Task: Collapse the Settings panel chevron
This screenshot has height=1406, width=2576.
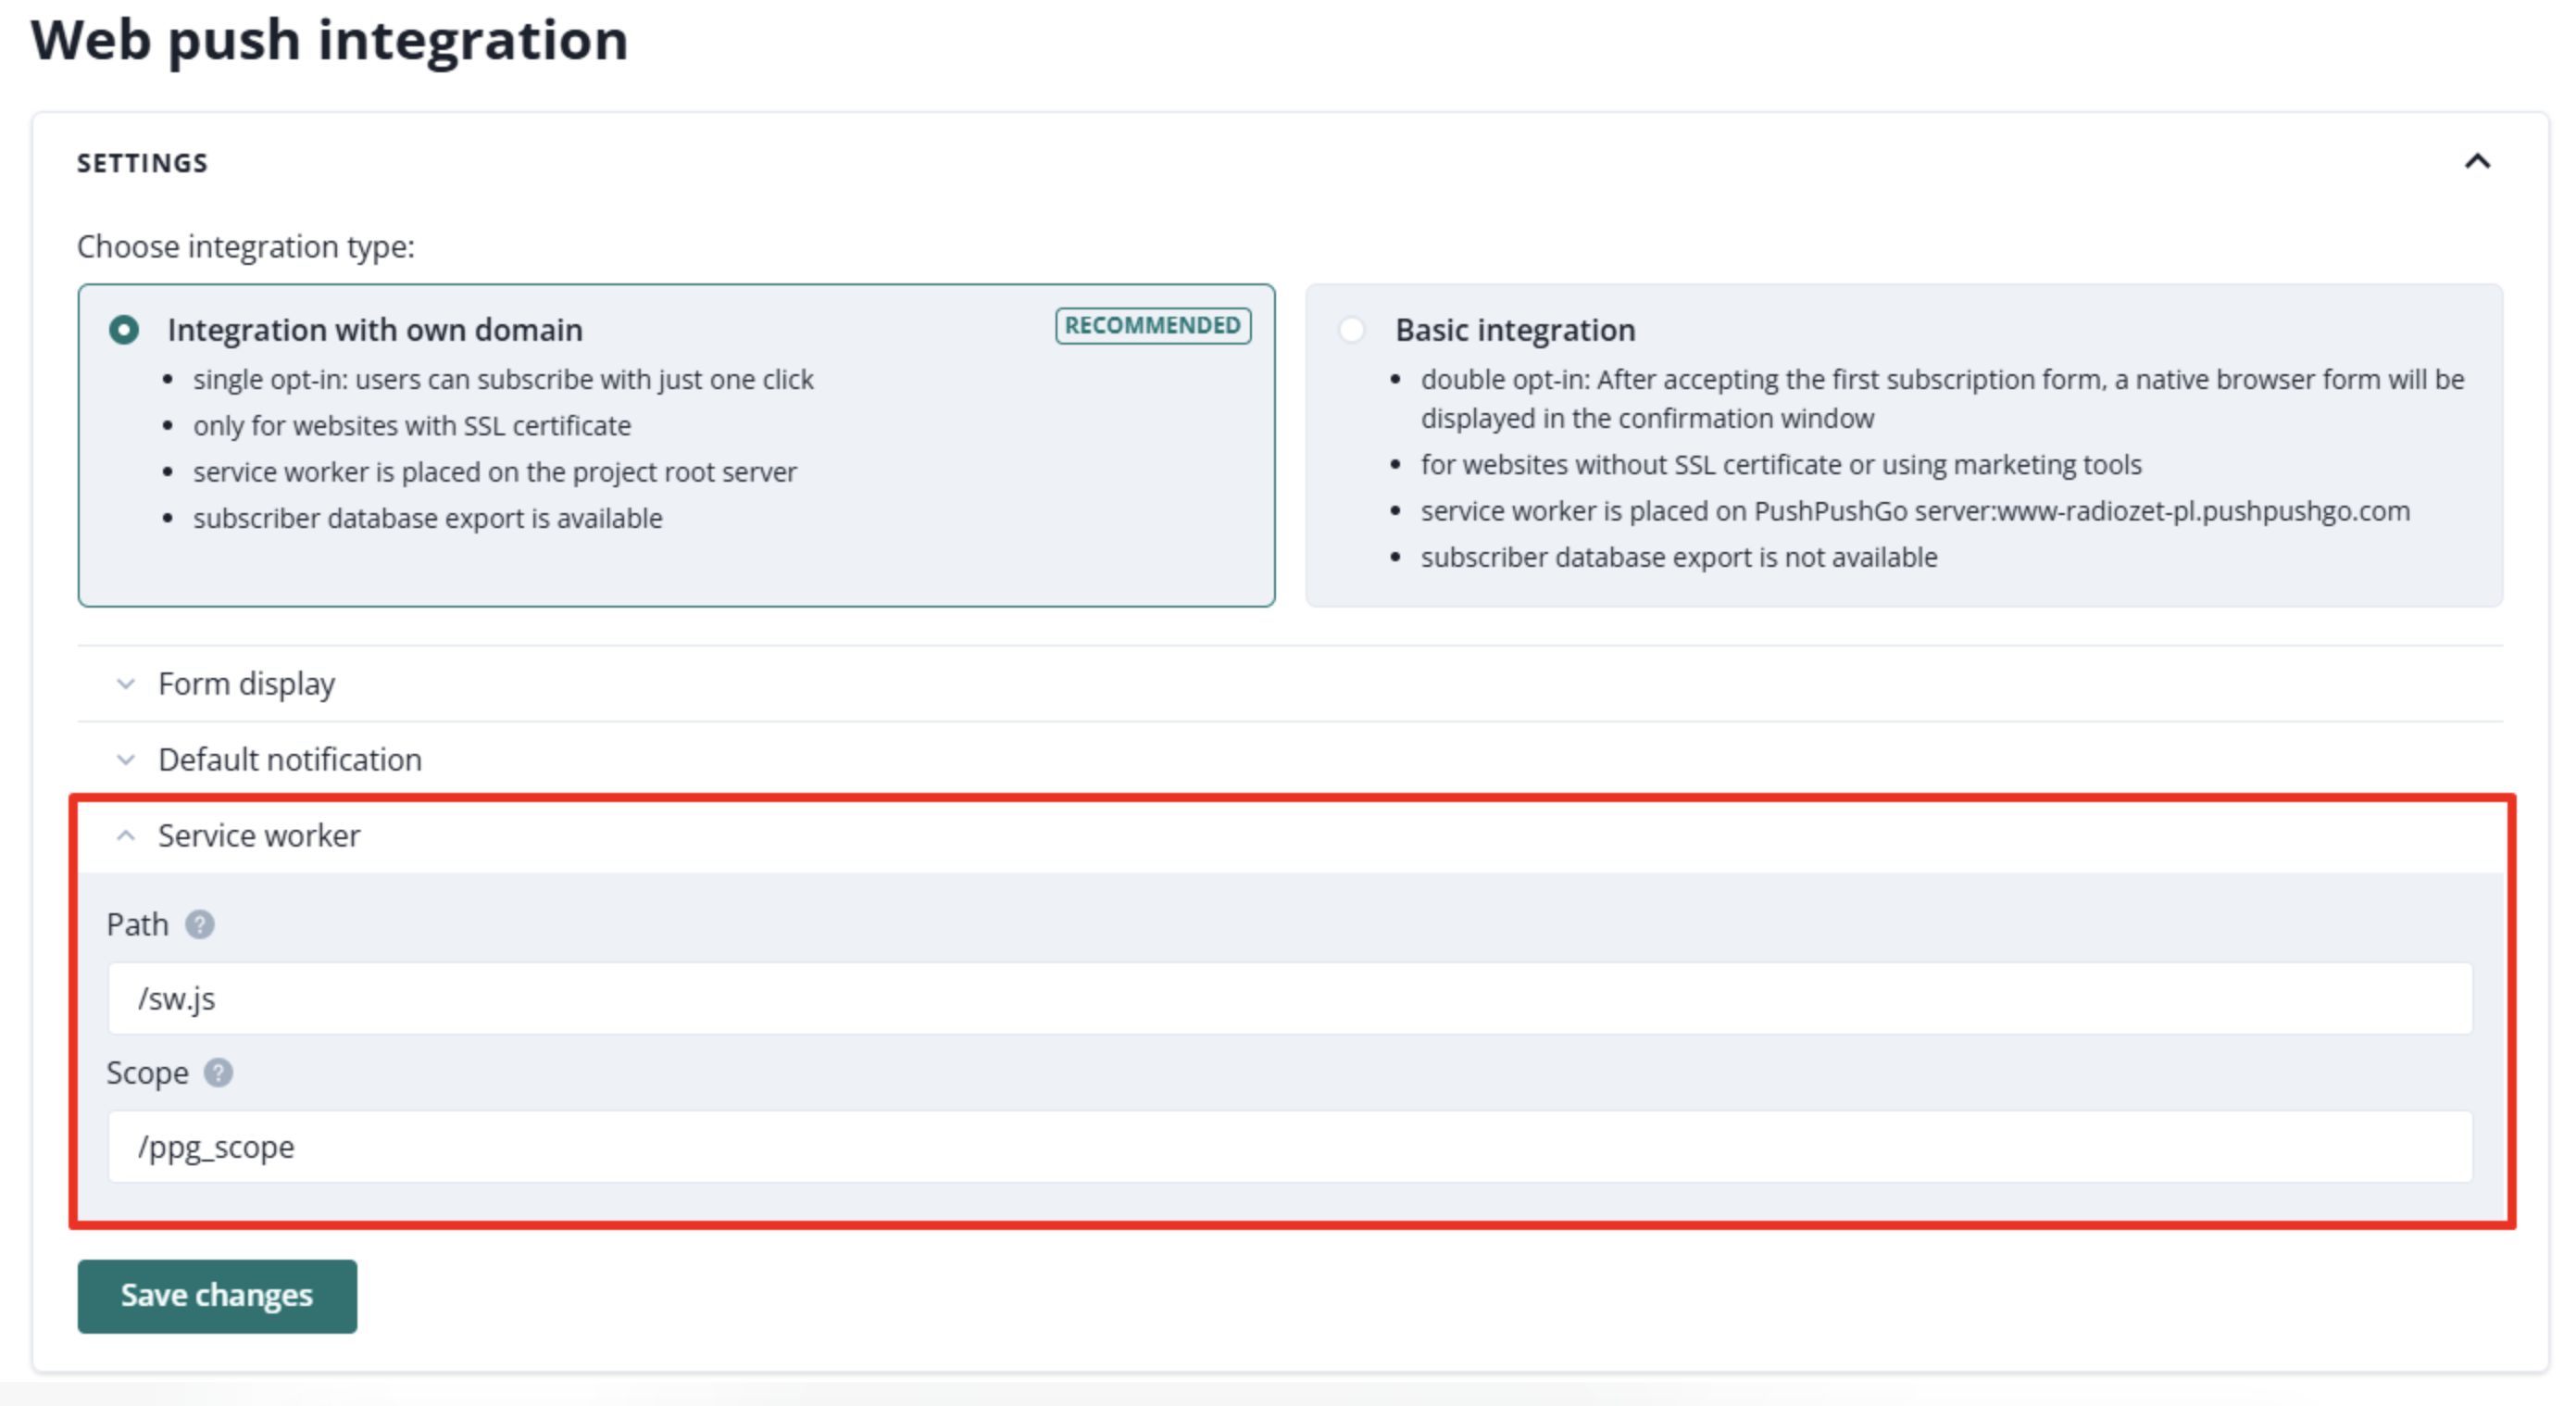Action: pyautogui.click(x=2477, y=162)
